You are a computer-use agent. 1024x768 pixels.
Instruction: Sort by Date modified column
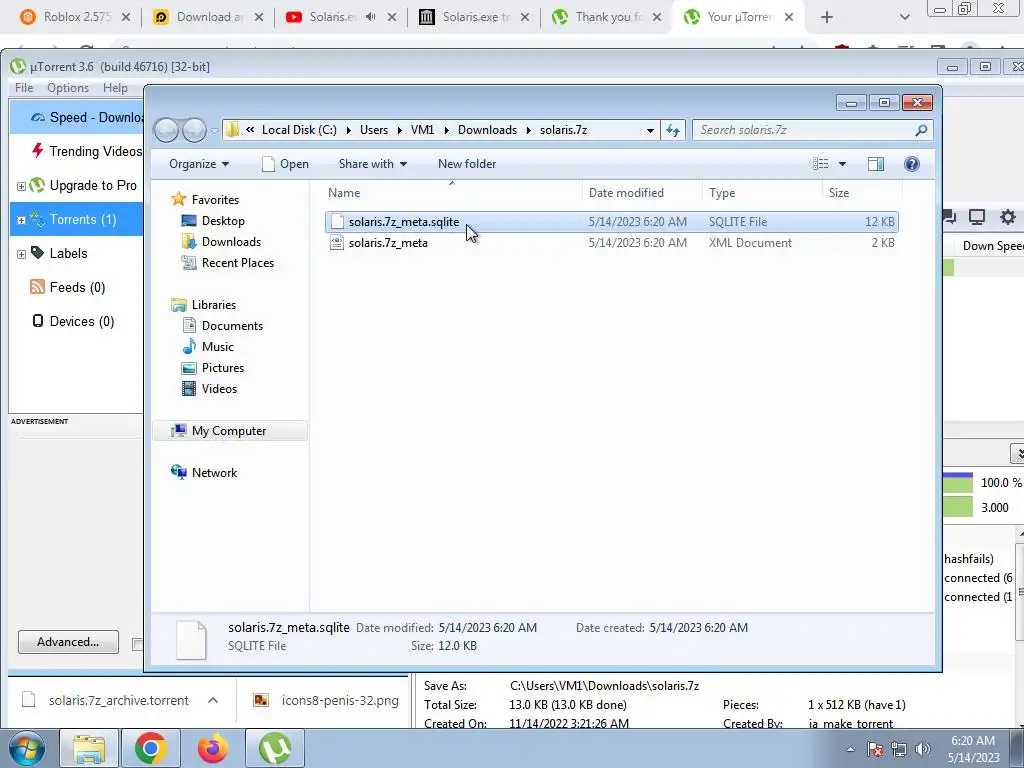626,193
